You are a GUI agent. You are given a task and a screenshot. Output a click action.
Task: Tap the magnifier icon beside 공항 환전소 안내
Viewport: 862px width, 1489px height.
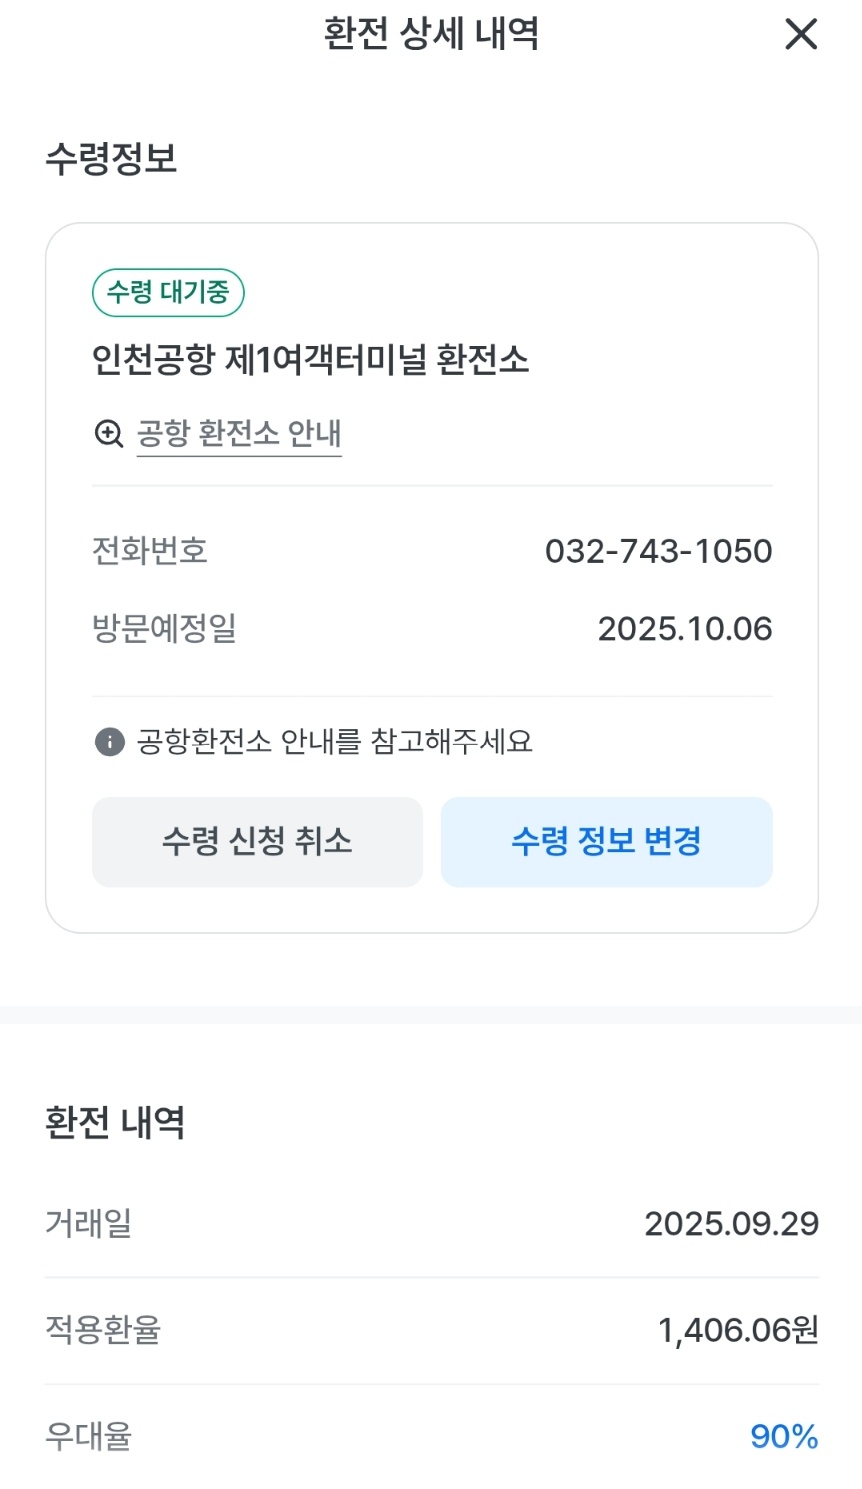click(x=109, y=434)
